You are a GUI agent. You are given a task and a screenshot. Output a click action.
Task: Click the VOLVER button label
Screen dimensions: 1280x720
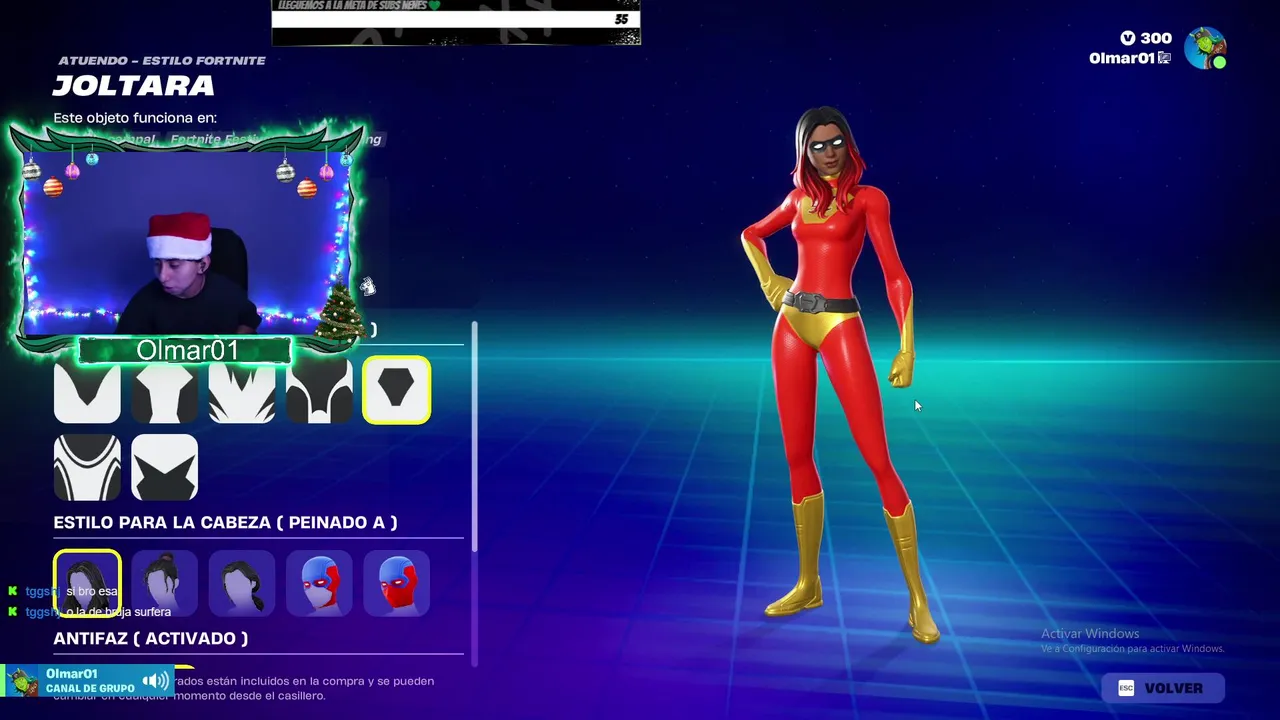[1173, 688]
